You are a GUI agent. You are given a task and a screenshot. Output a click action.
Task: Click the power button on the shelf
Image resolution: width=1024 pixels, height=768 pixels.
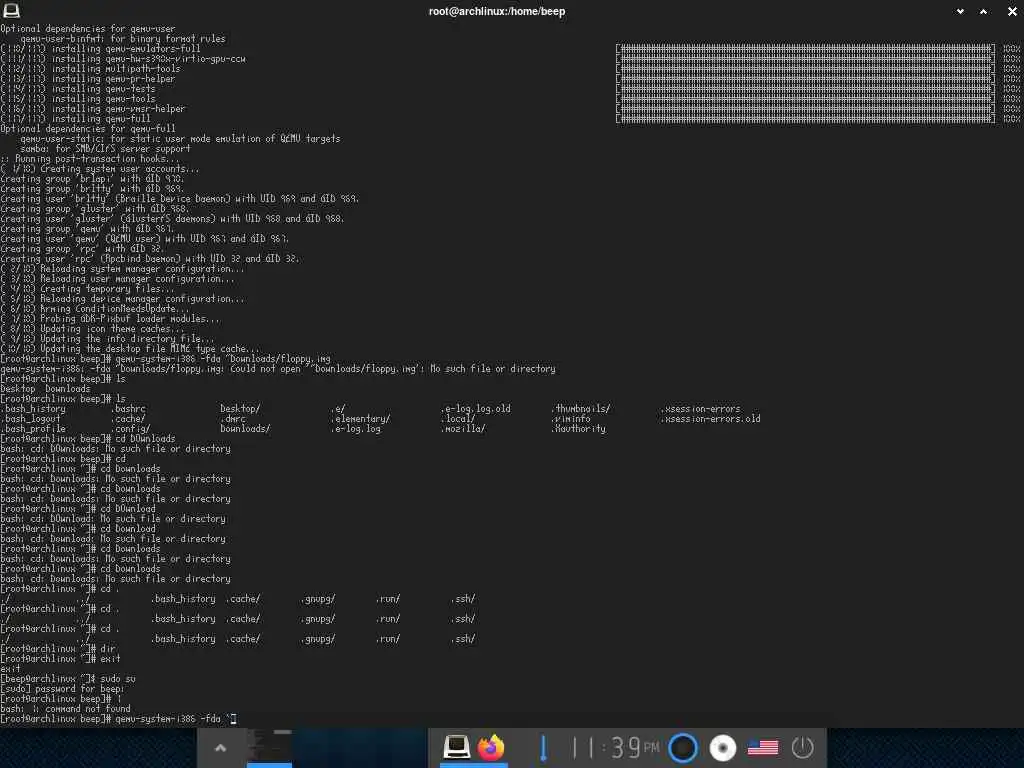click(x=803, y=748)
